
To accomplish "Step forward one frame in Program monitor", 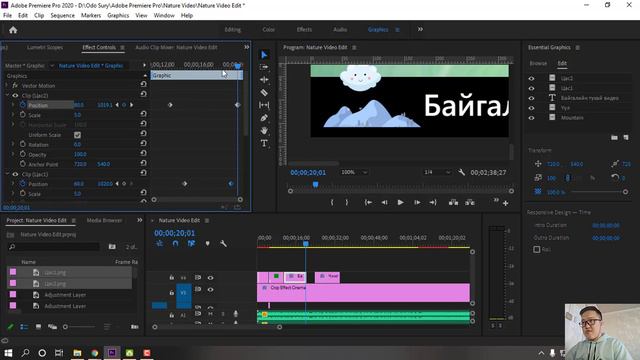I will 417,202.
